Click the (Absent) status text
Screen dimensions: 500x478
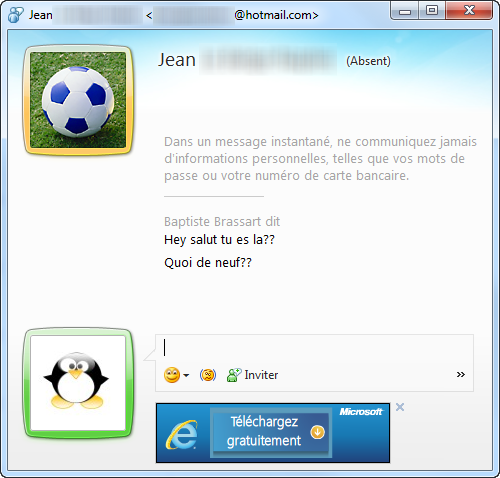(368, 61)
